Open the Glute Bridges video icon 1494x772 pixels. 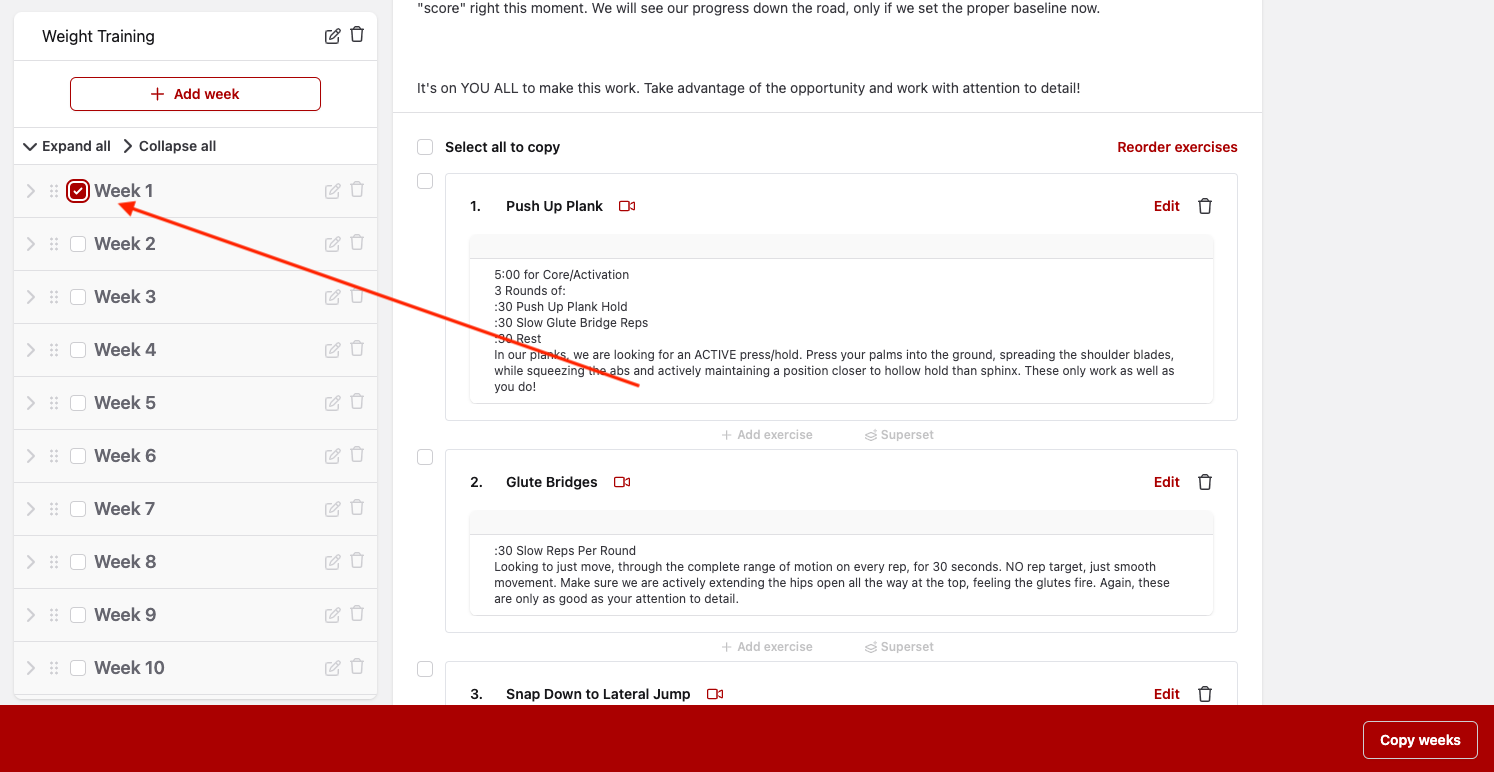pyautogui.click(x=622, y=482)
